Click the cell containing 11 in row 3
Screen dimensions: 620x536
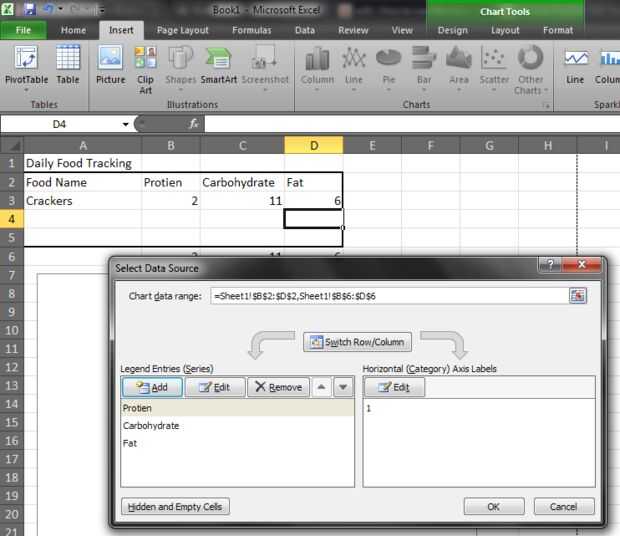pos(242,201)
